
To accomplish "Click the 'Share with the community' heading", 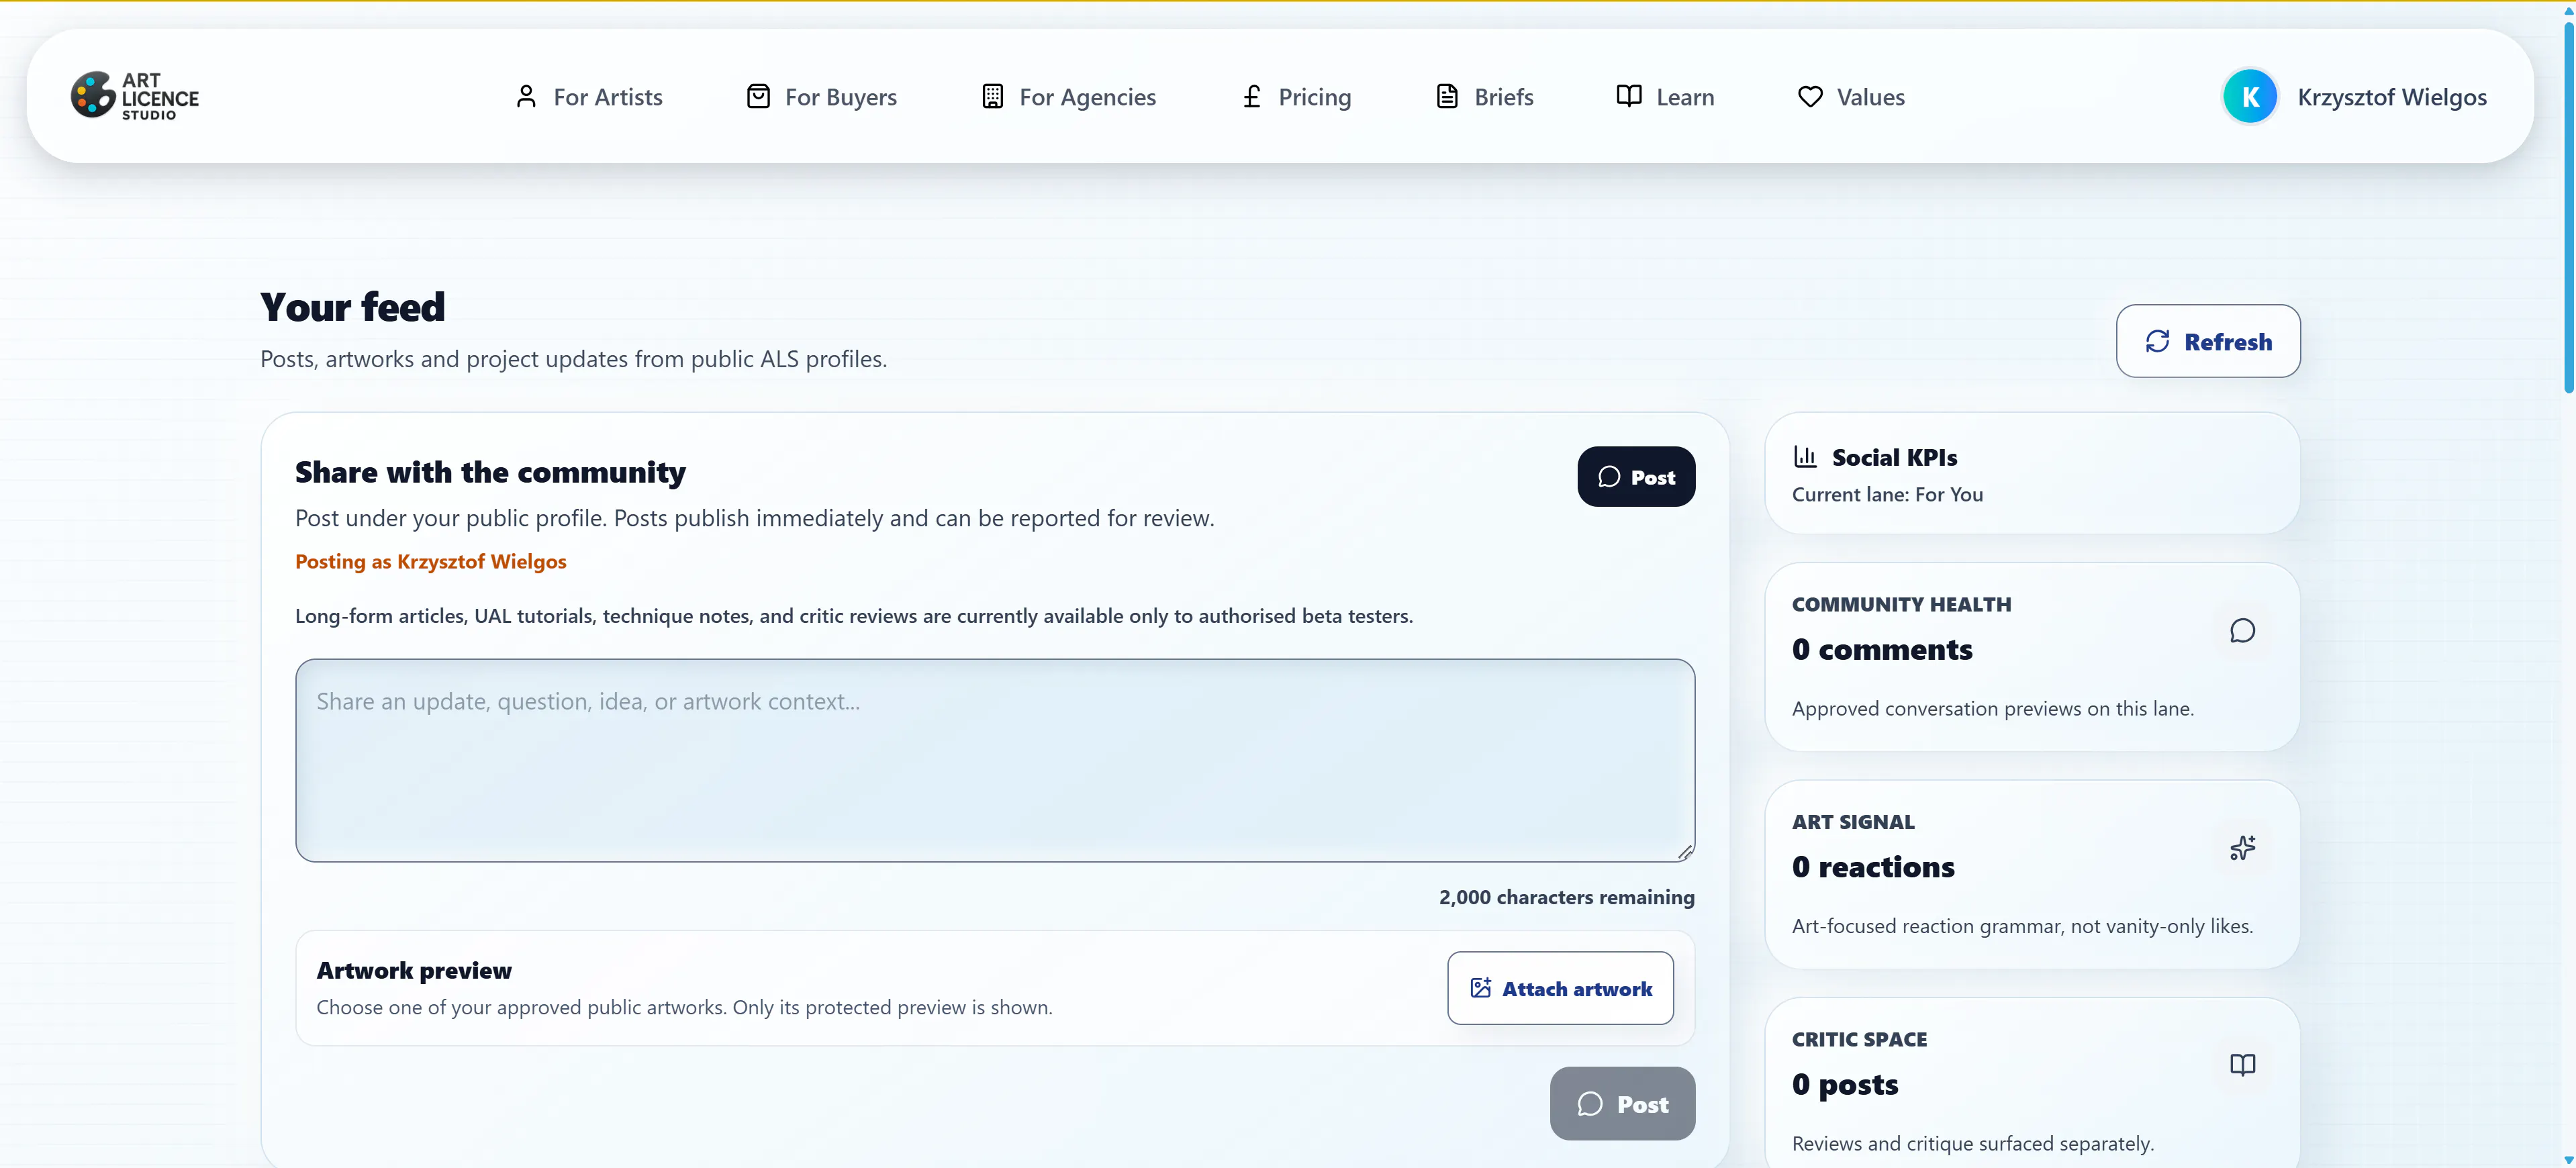I will coord(490,472).
